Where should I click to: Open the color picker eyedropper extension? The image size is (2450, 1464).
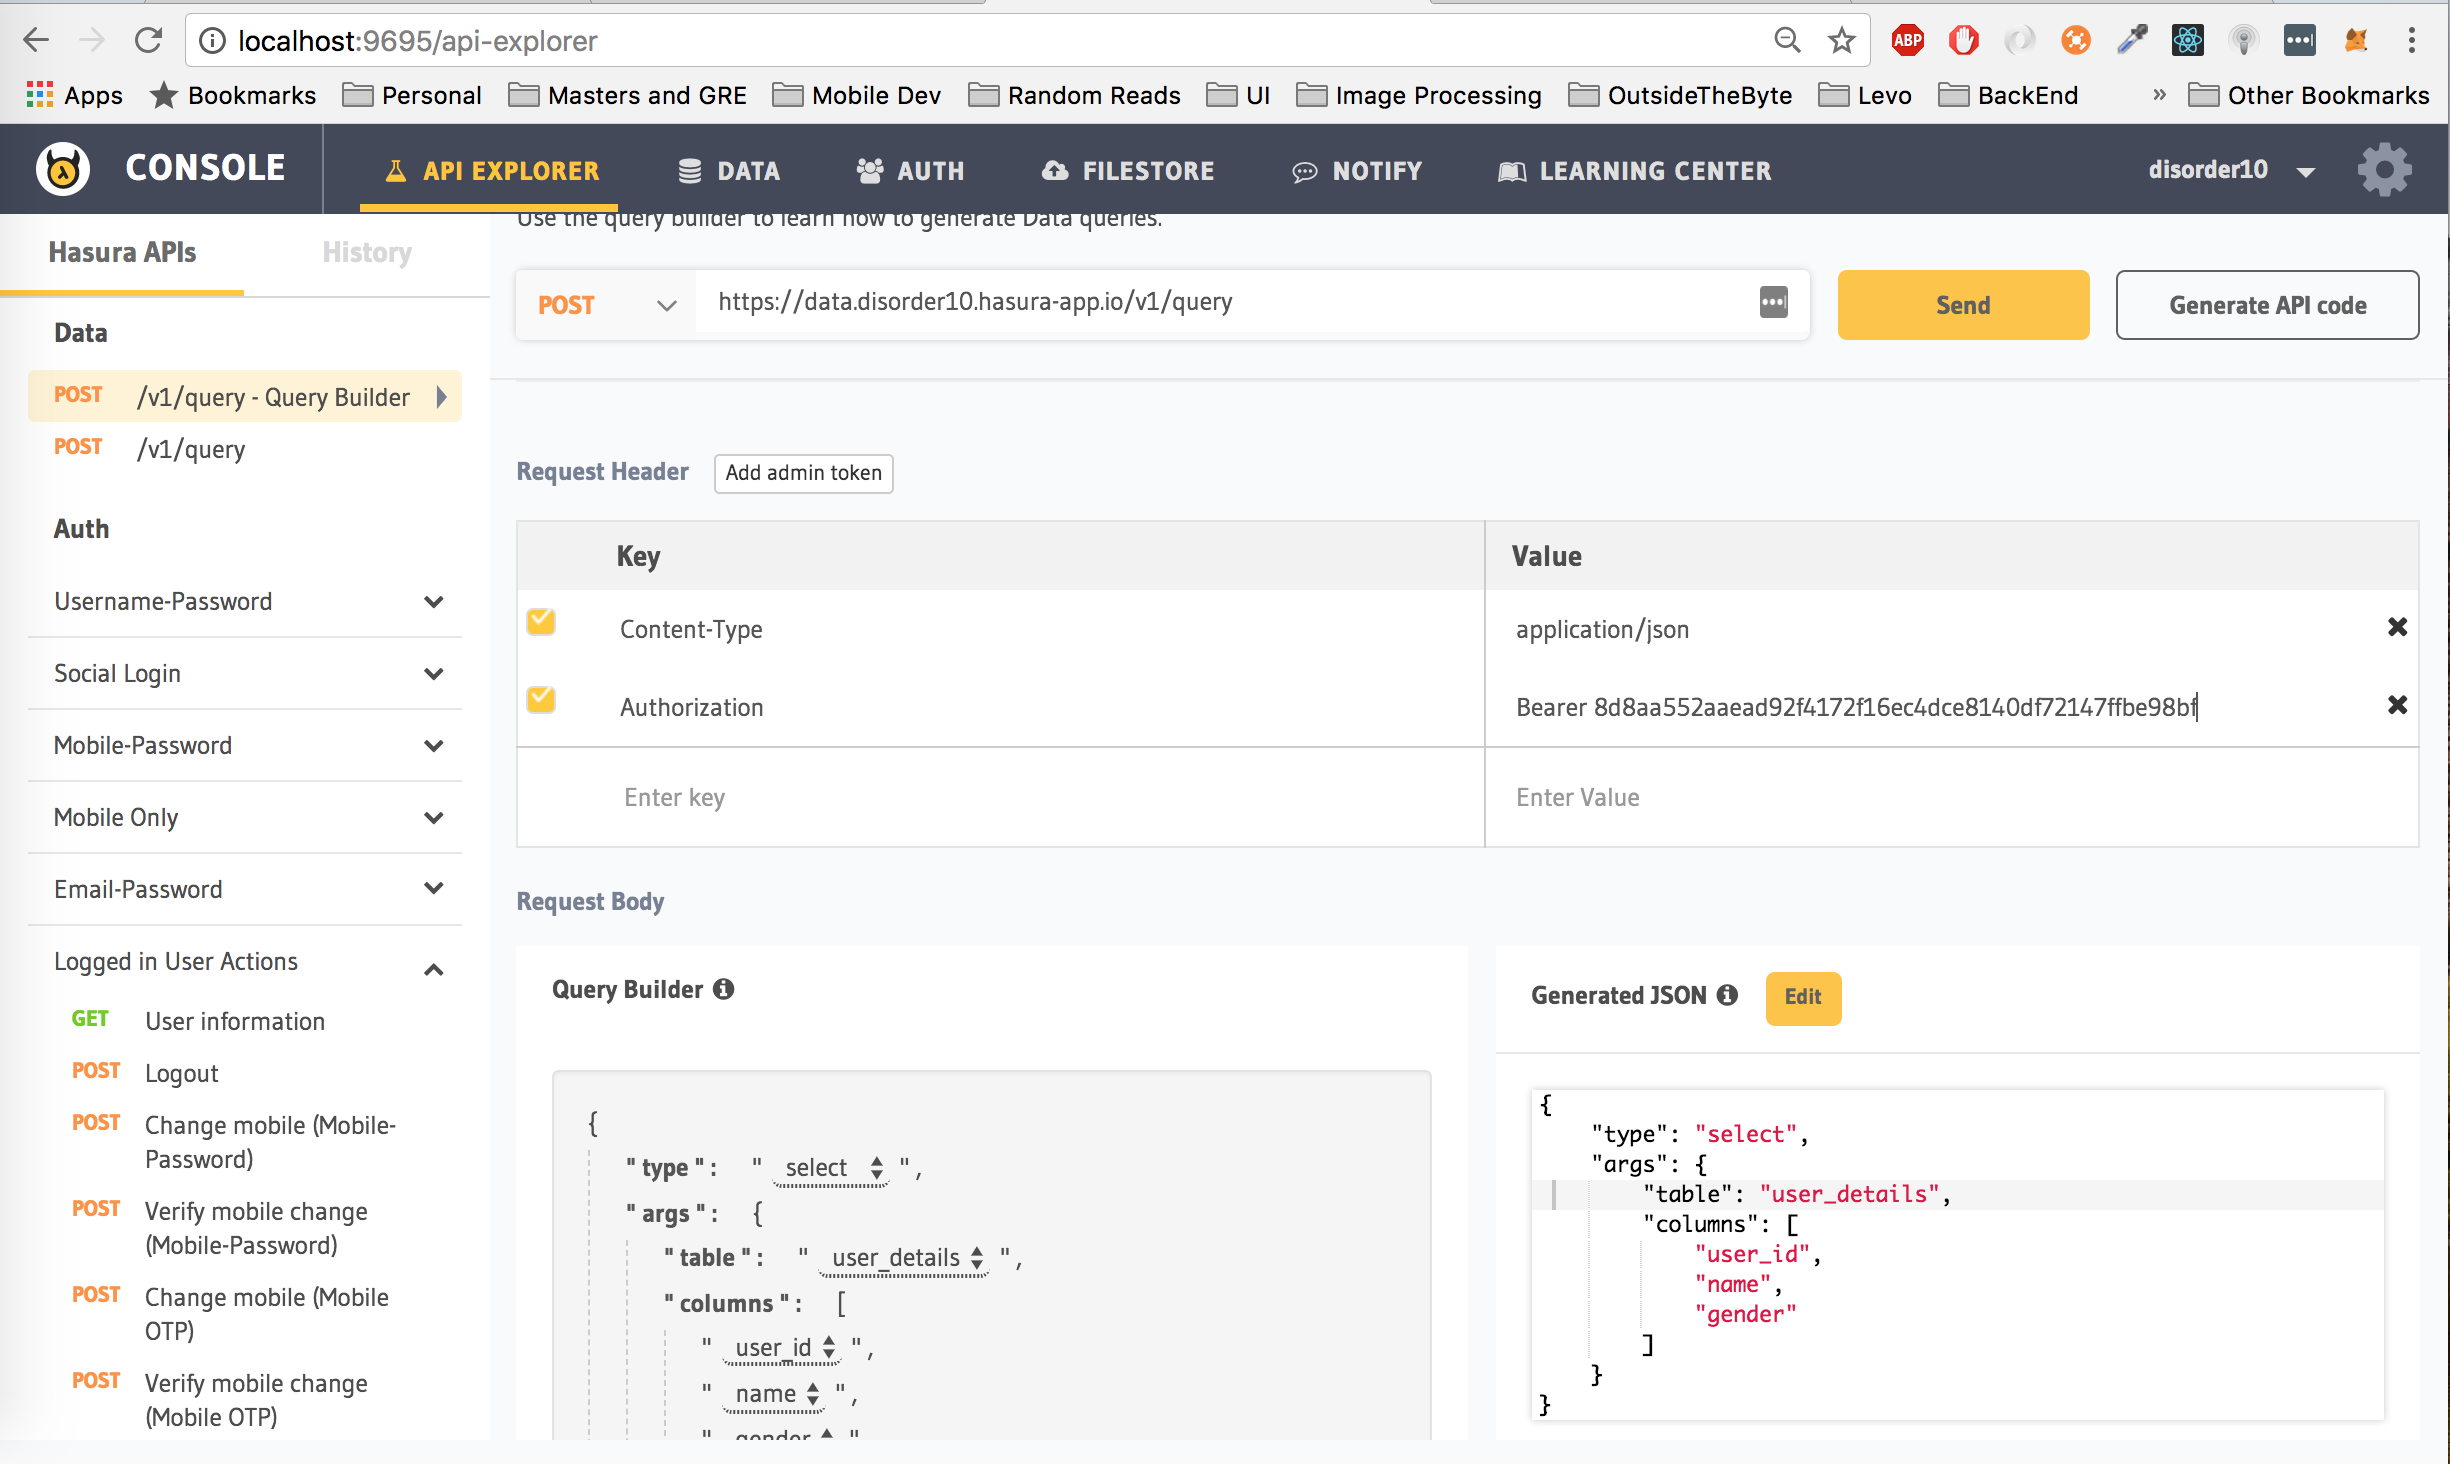pyautogui.click(x=2131, y=40)
